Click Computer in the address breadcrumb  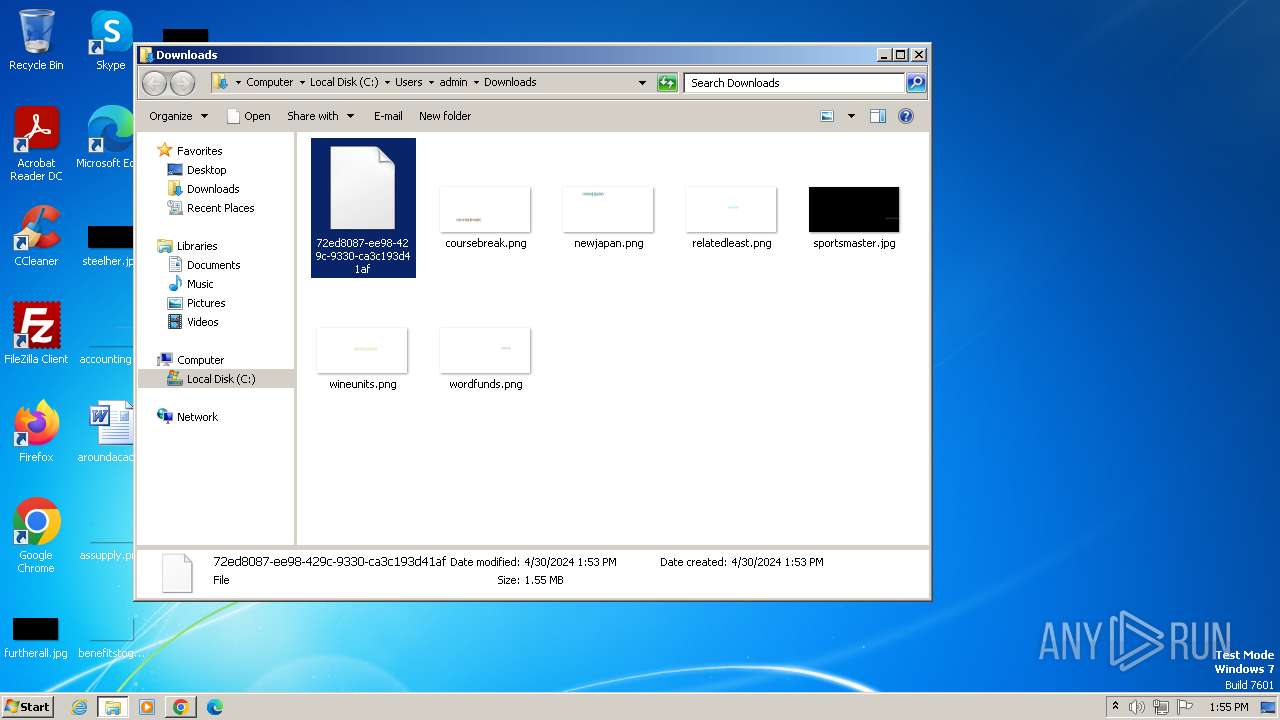pyautogui.click(x=269, y=82)
